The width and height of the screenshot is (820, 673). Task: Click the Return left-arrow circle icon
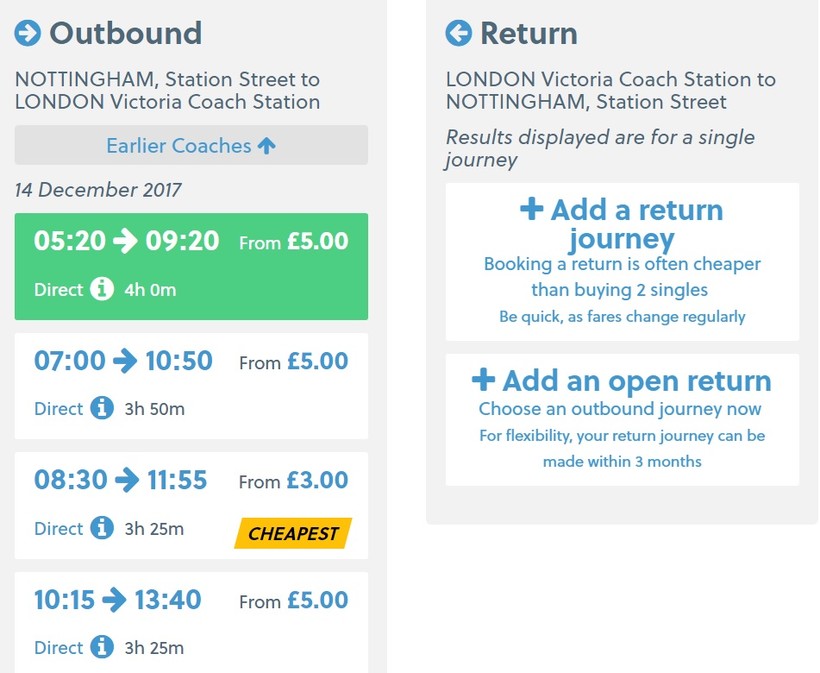tap(458, 34)
